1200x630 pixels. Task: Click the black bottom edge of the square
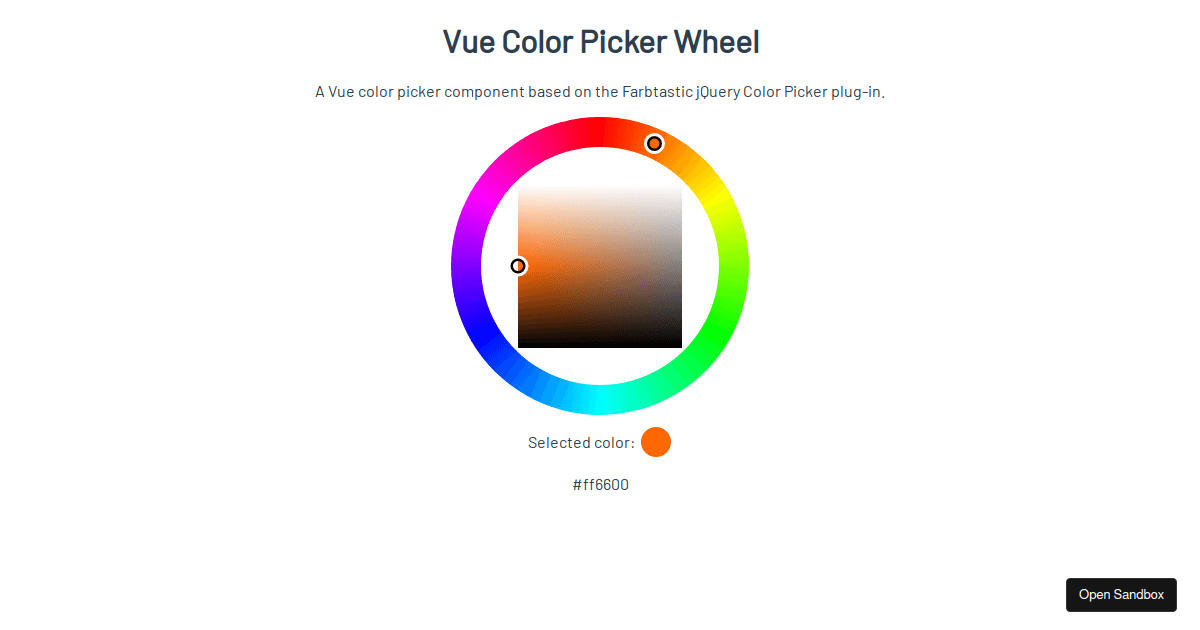(600, 344)
